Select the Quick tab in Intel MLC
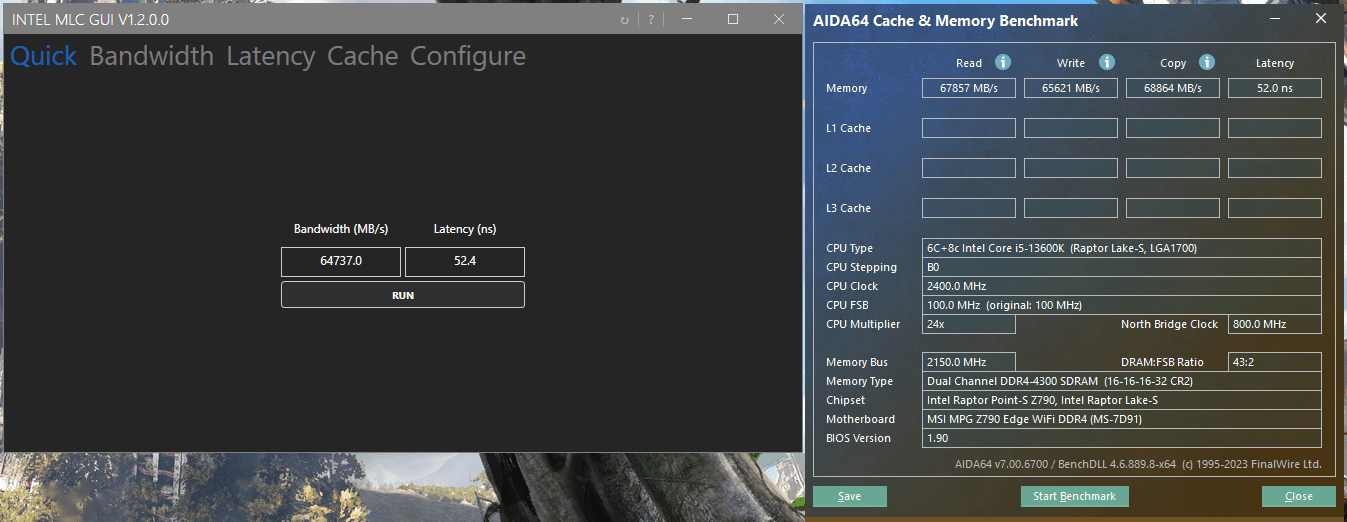 tap(44, 56)
